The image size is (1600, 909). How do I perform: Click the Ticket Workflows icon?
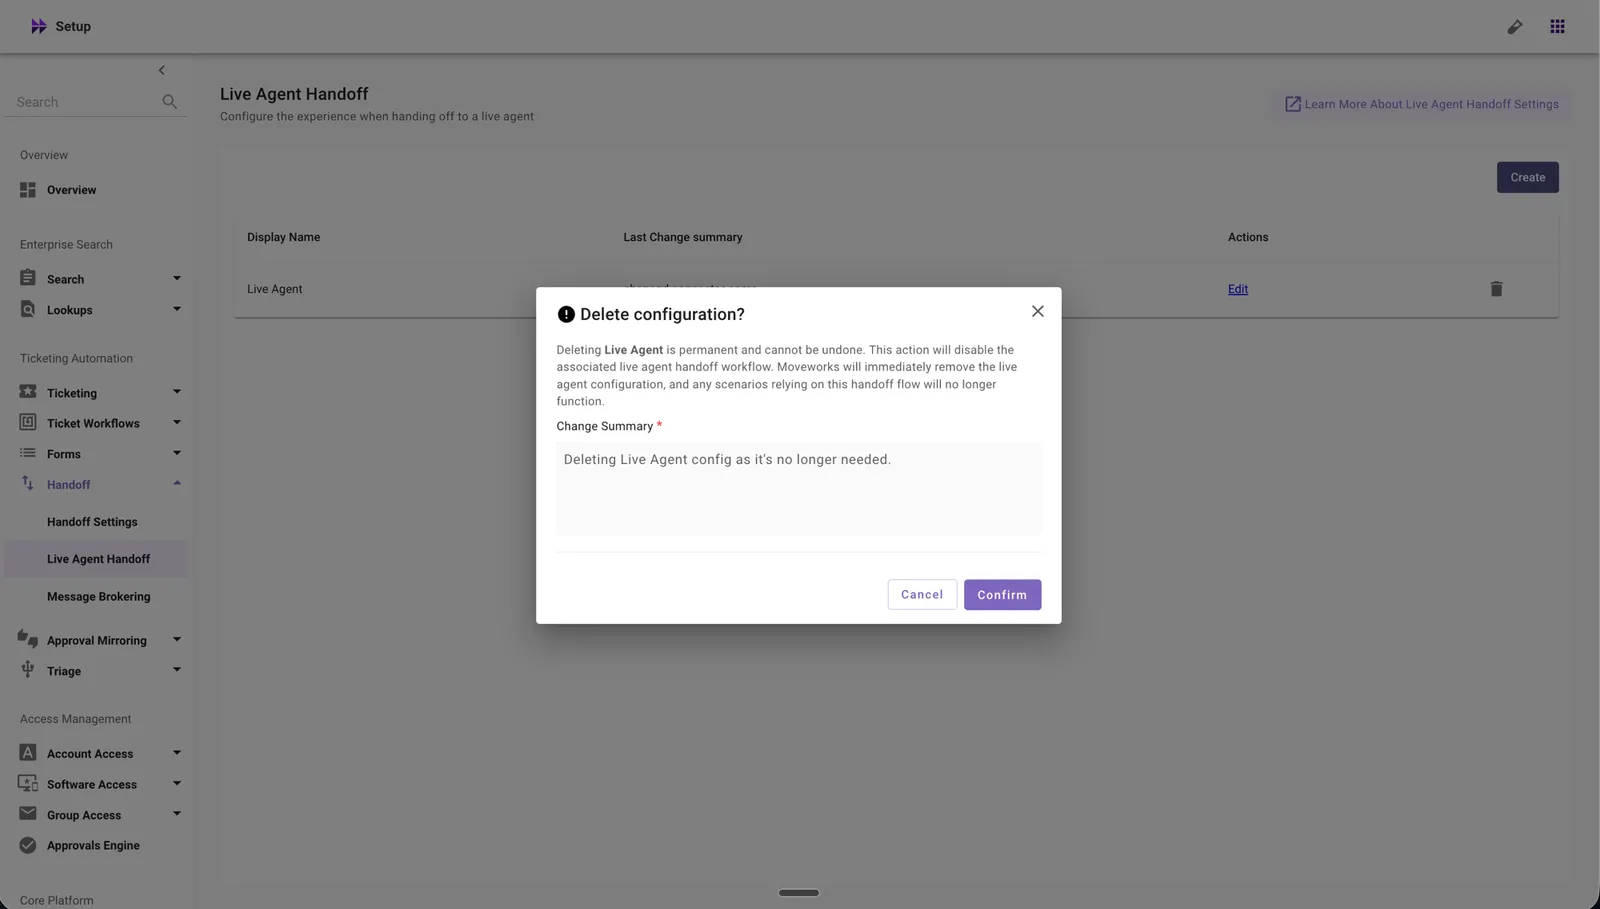(28, 422)
